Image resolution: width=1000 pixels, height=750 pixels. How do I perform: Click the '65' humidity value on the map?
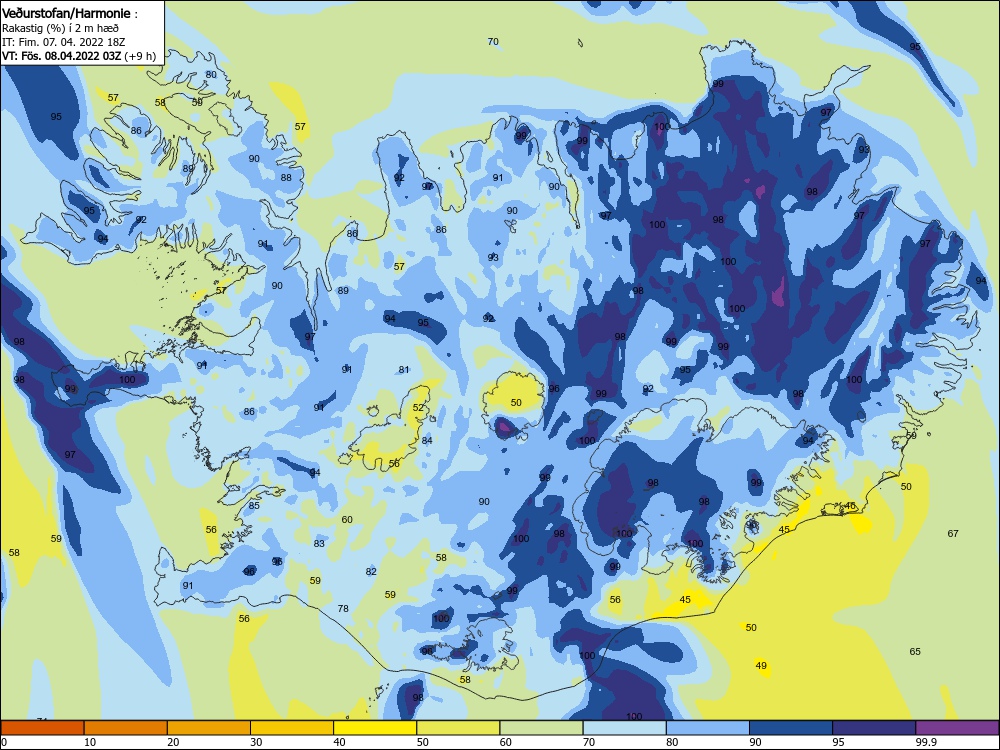pos(915,652)
